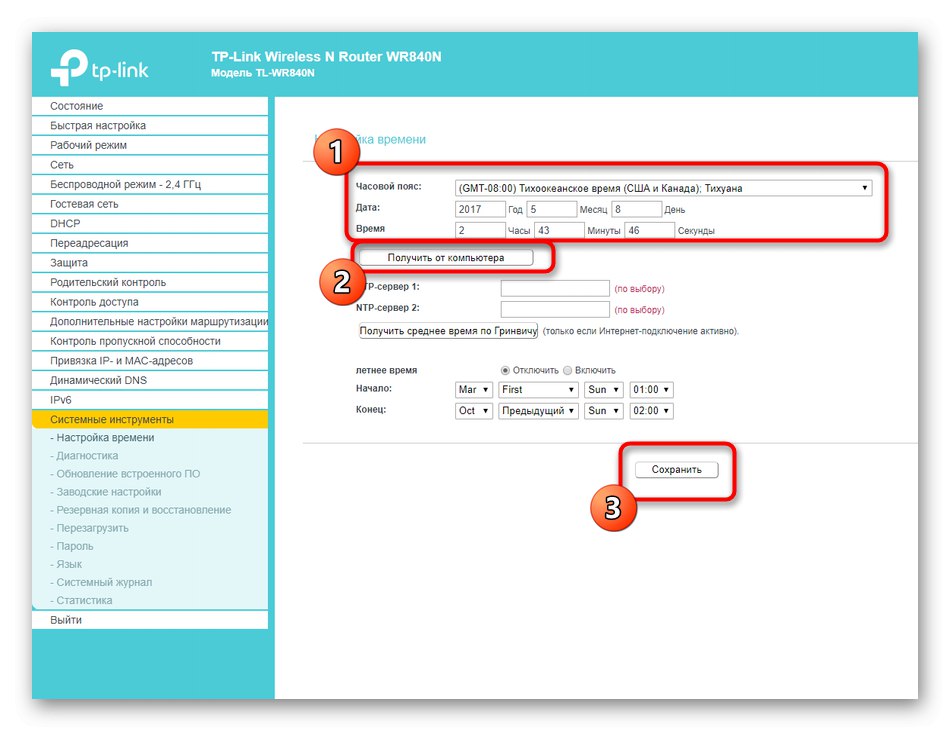Open the Конец time dropdown 02:00
The image size is (950, 731).
pyautogui.click(x=651, y=411)
